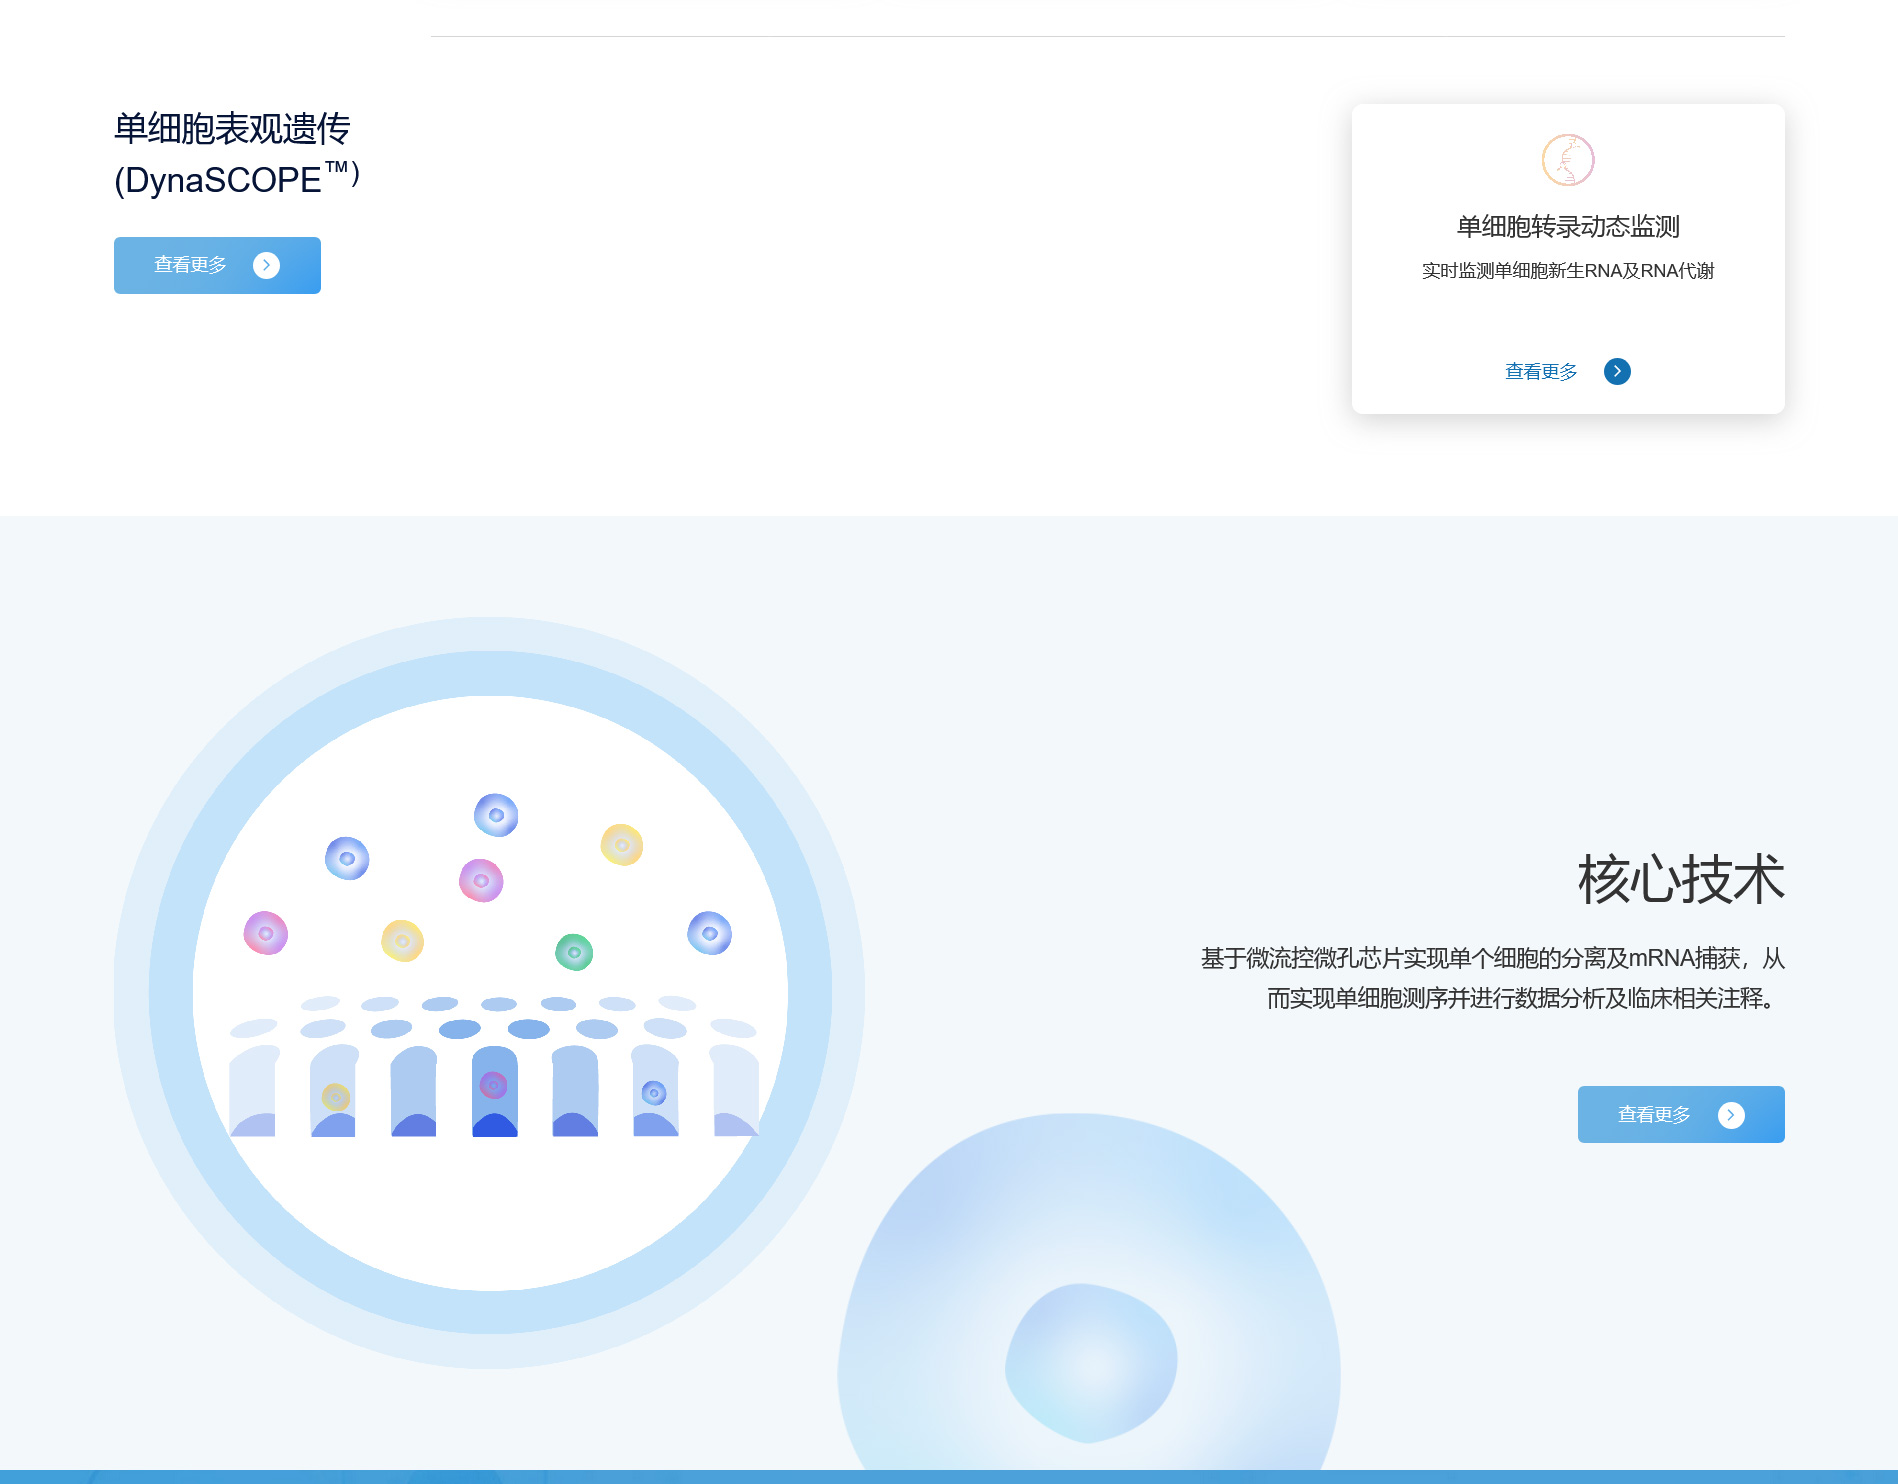Image resolution: width=1898 pixels, height=1484 pixels.
Task: Click the topmost blue floating cell
Action: tap(496, 815)
